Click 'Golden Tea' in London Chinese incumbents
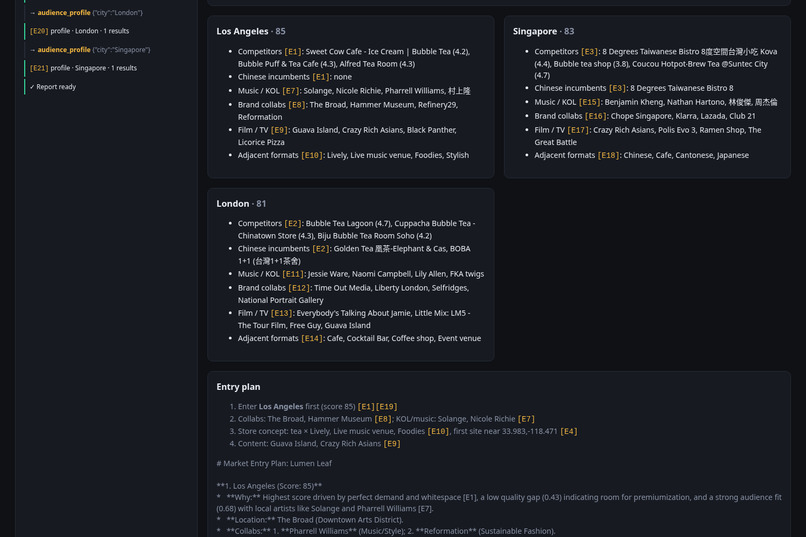 (353, 248)
